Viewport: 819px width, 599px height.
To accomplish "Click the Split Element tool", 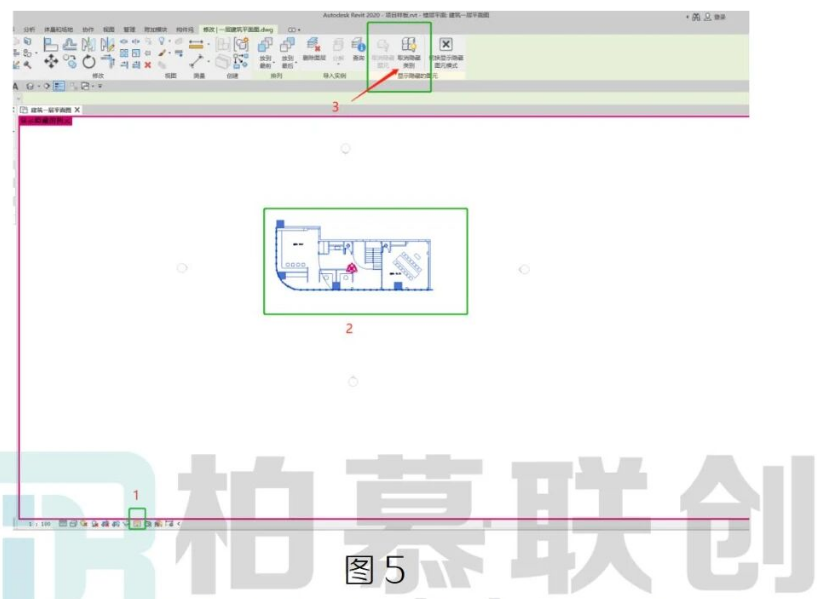I will (x=124, y=42).
